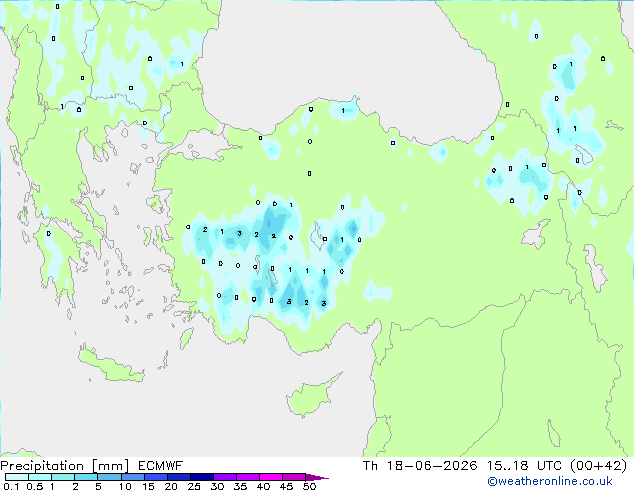
Task: Click legend value '25'
Action: pos(194,486)
